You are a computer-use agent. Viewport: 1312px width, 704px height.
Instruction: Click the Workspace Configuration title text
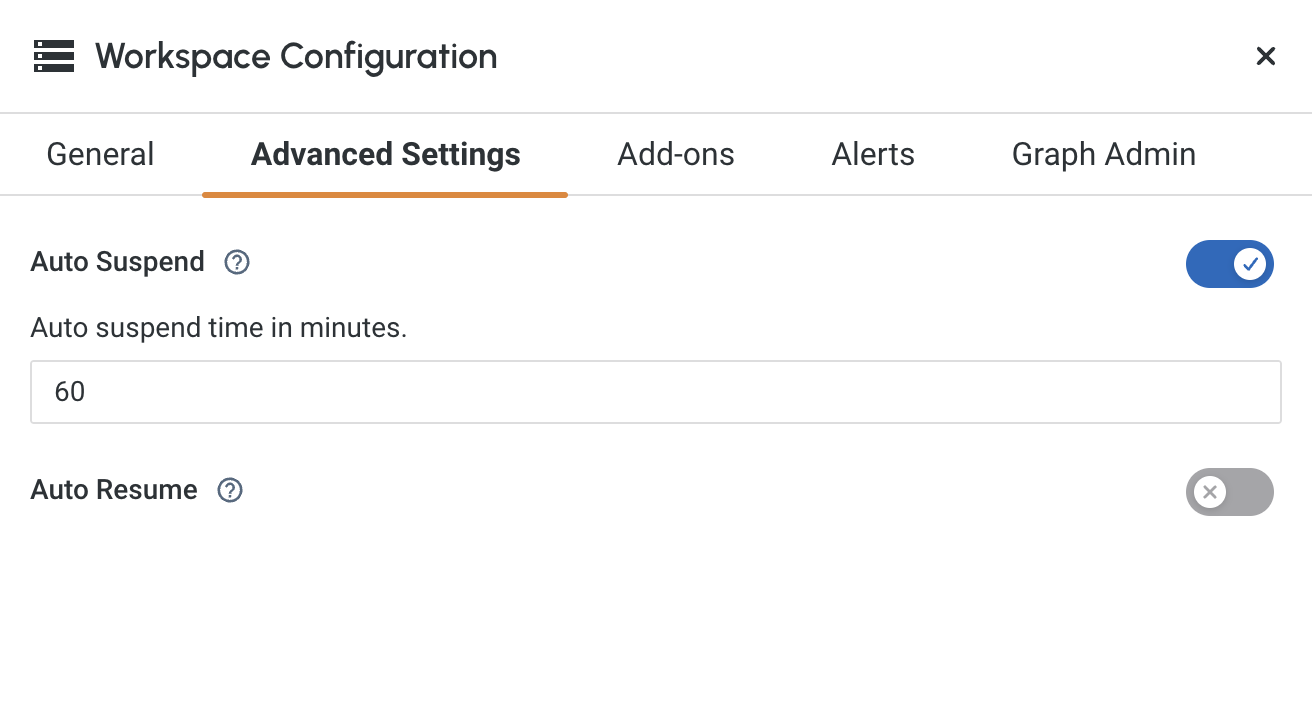pyautogui.click(x=295, y=56)
